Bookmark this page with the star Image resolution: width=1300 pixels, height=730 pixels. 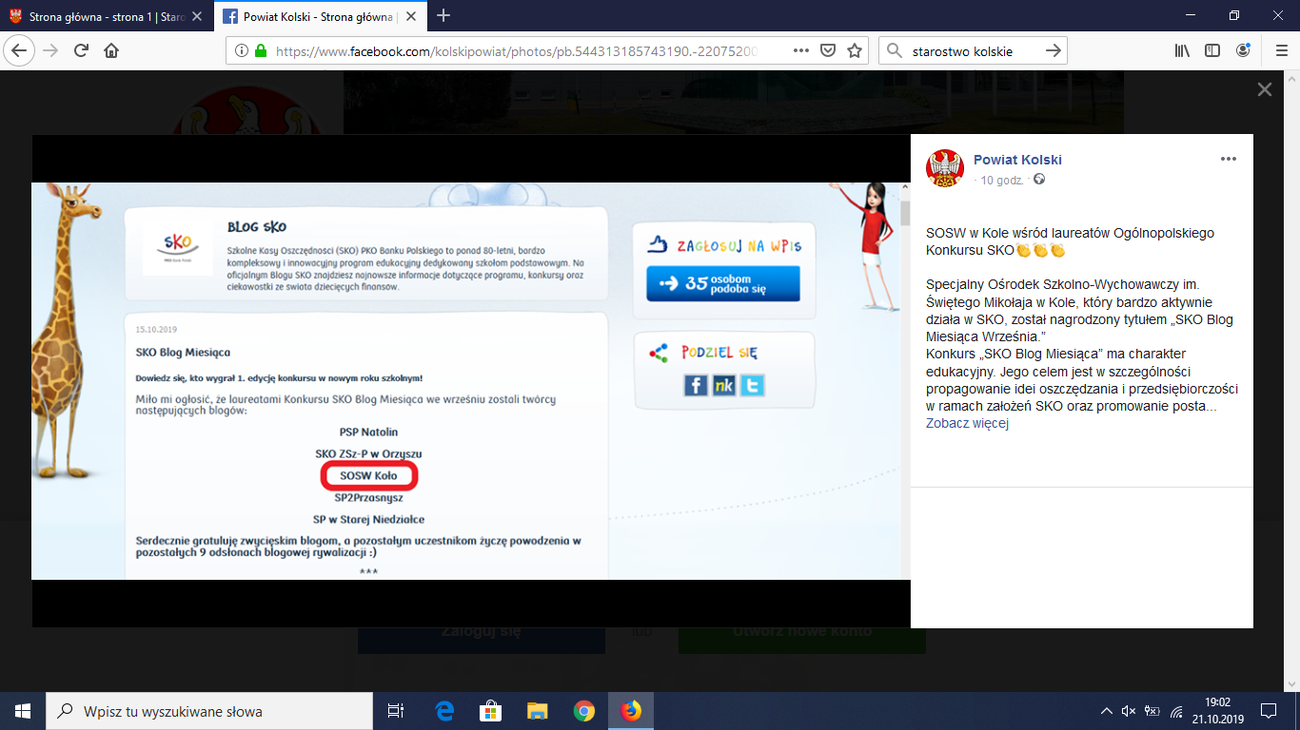pos(855,50)
